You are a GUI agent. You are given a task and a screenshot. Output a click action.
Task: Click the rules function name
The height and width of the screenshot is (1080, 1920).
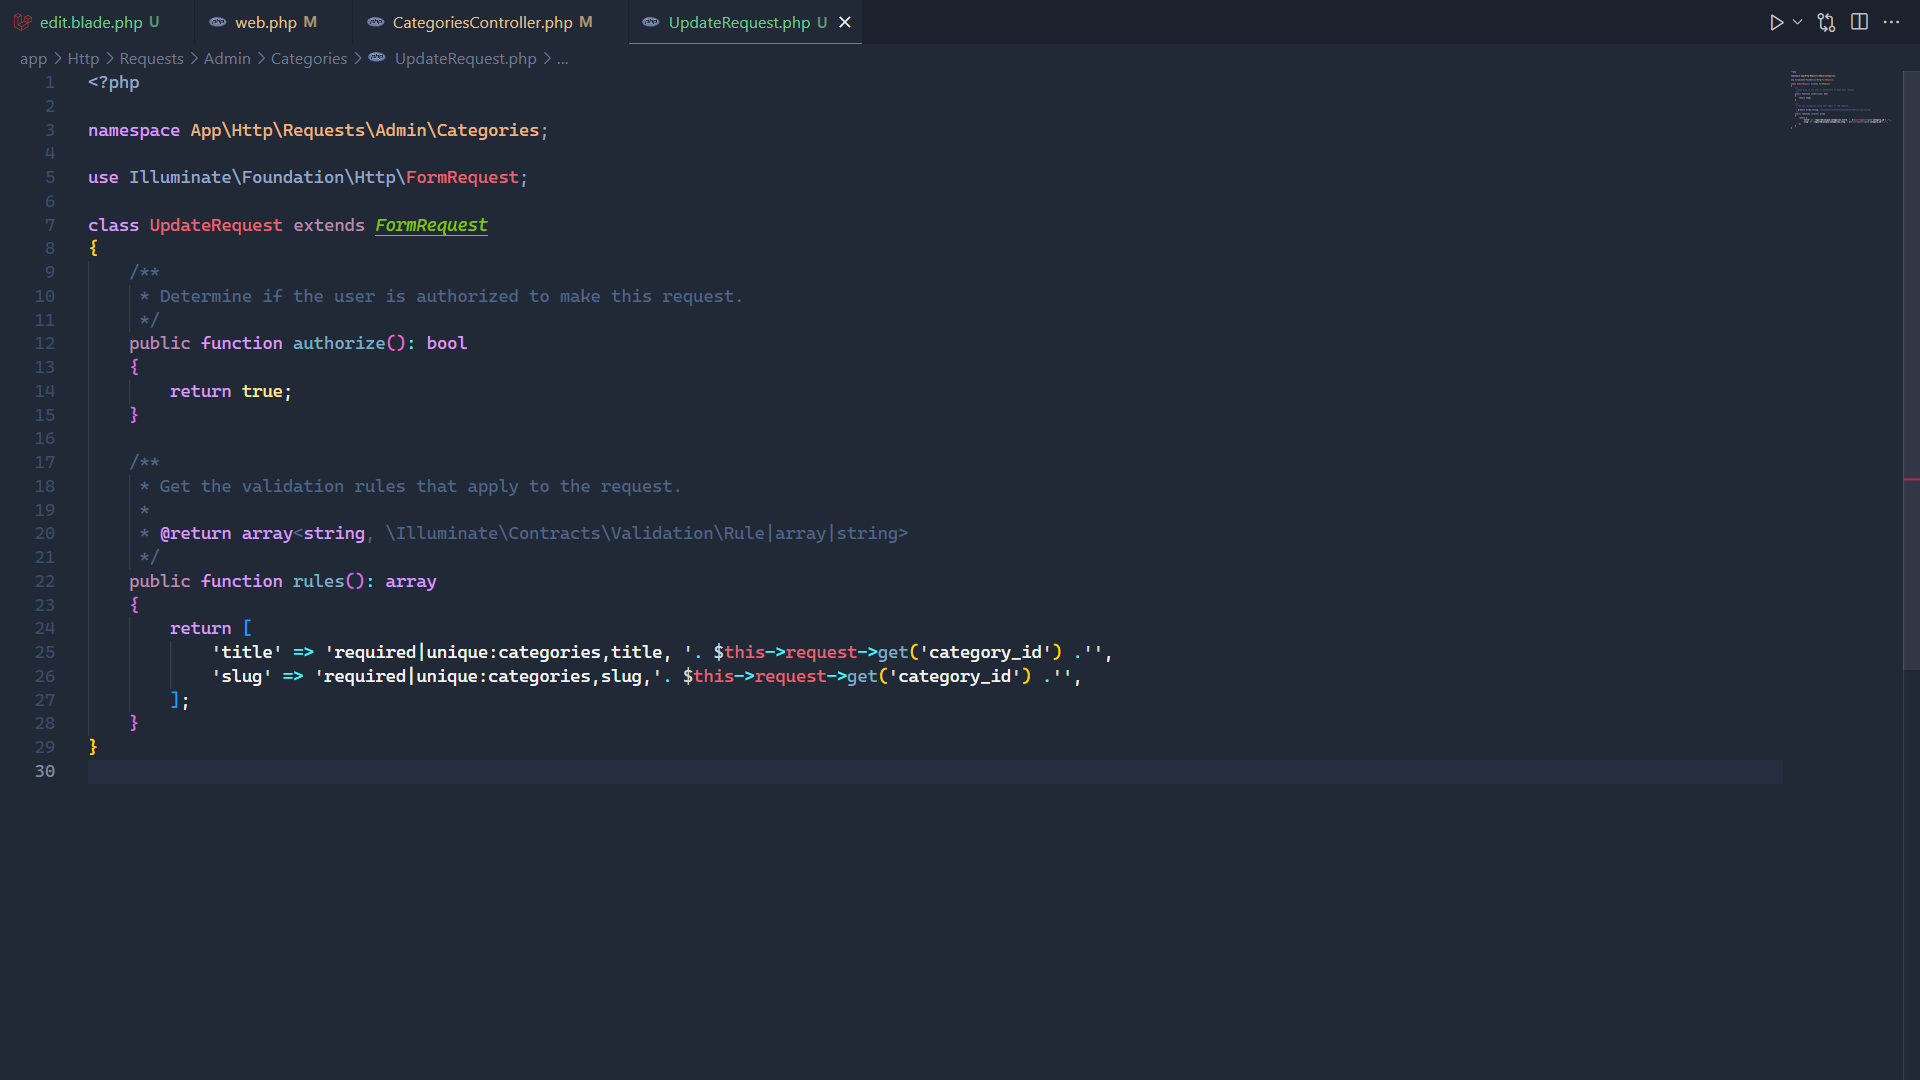click(318, 581)
